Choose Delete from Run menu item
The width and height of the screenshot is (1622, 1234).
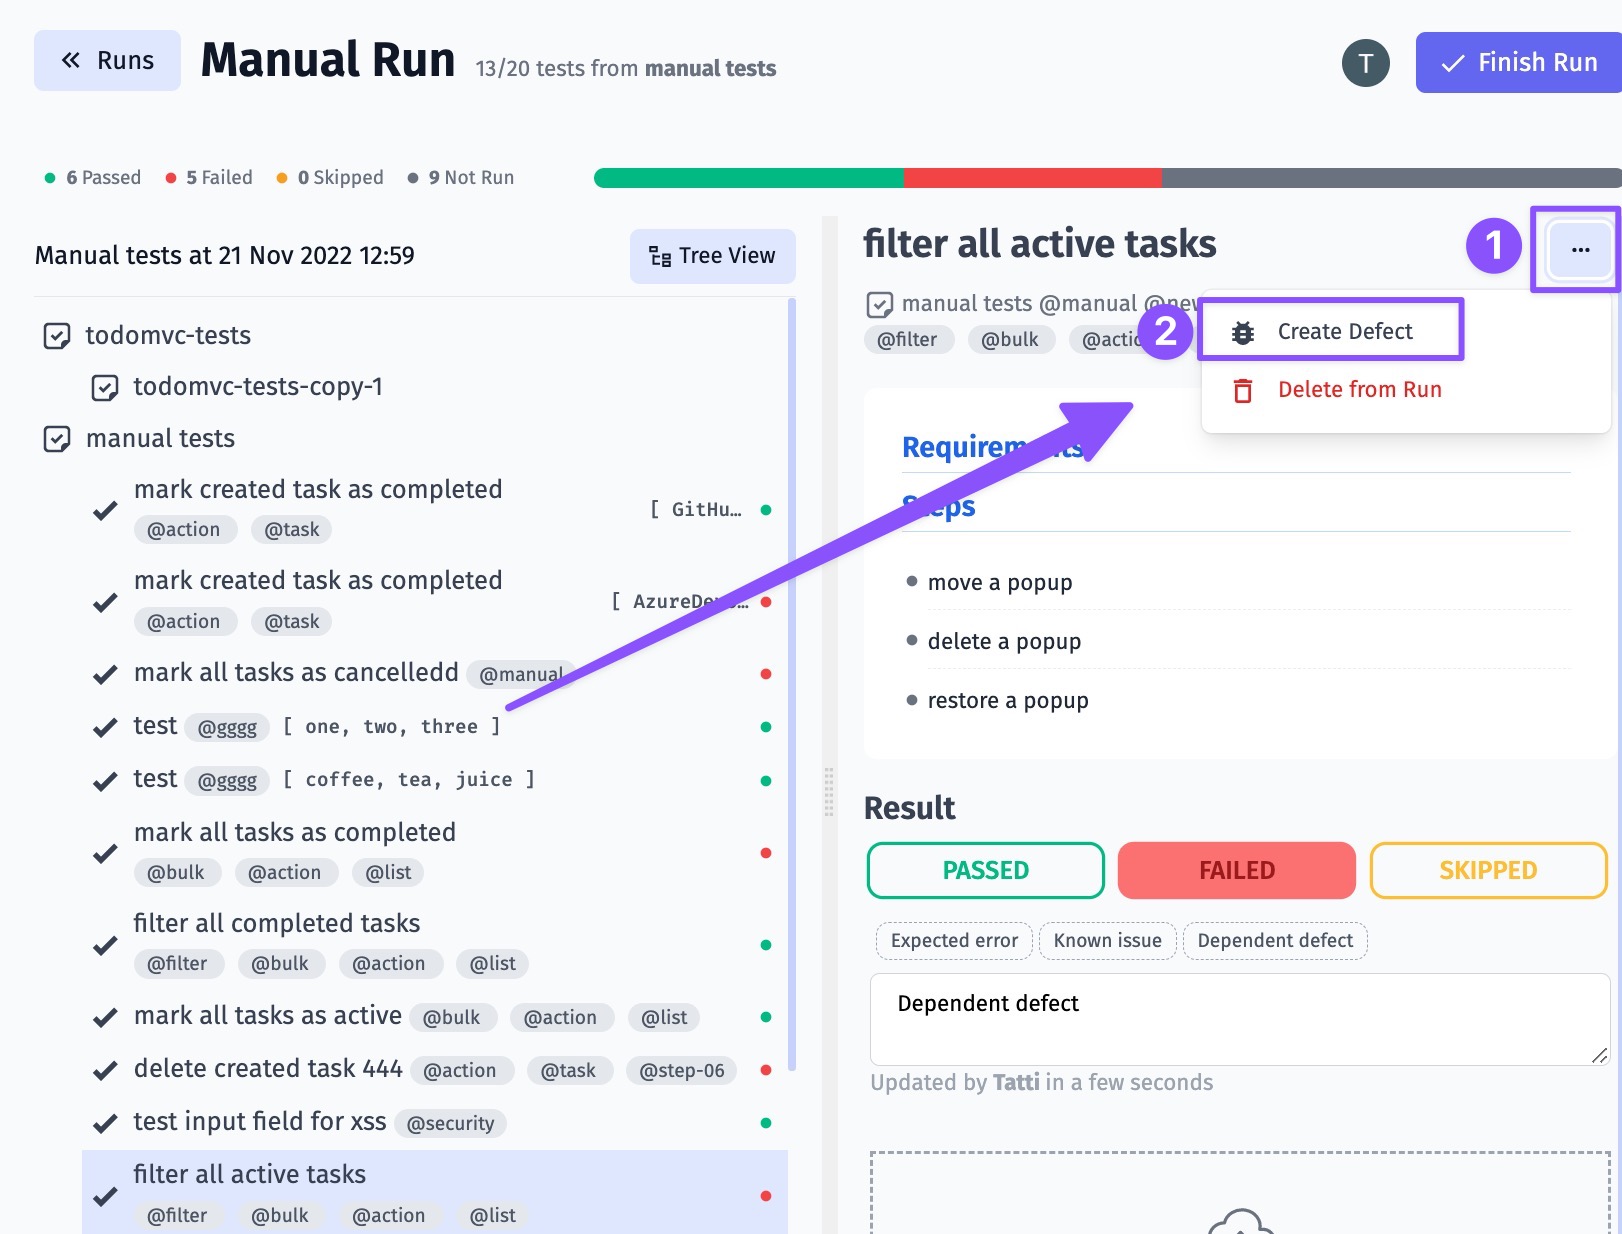(1359, 390)
